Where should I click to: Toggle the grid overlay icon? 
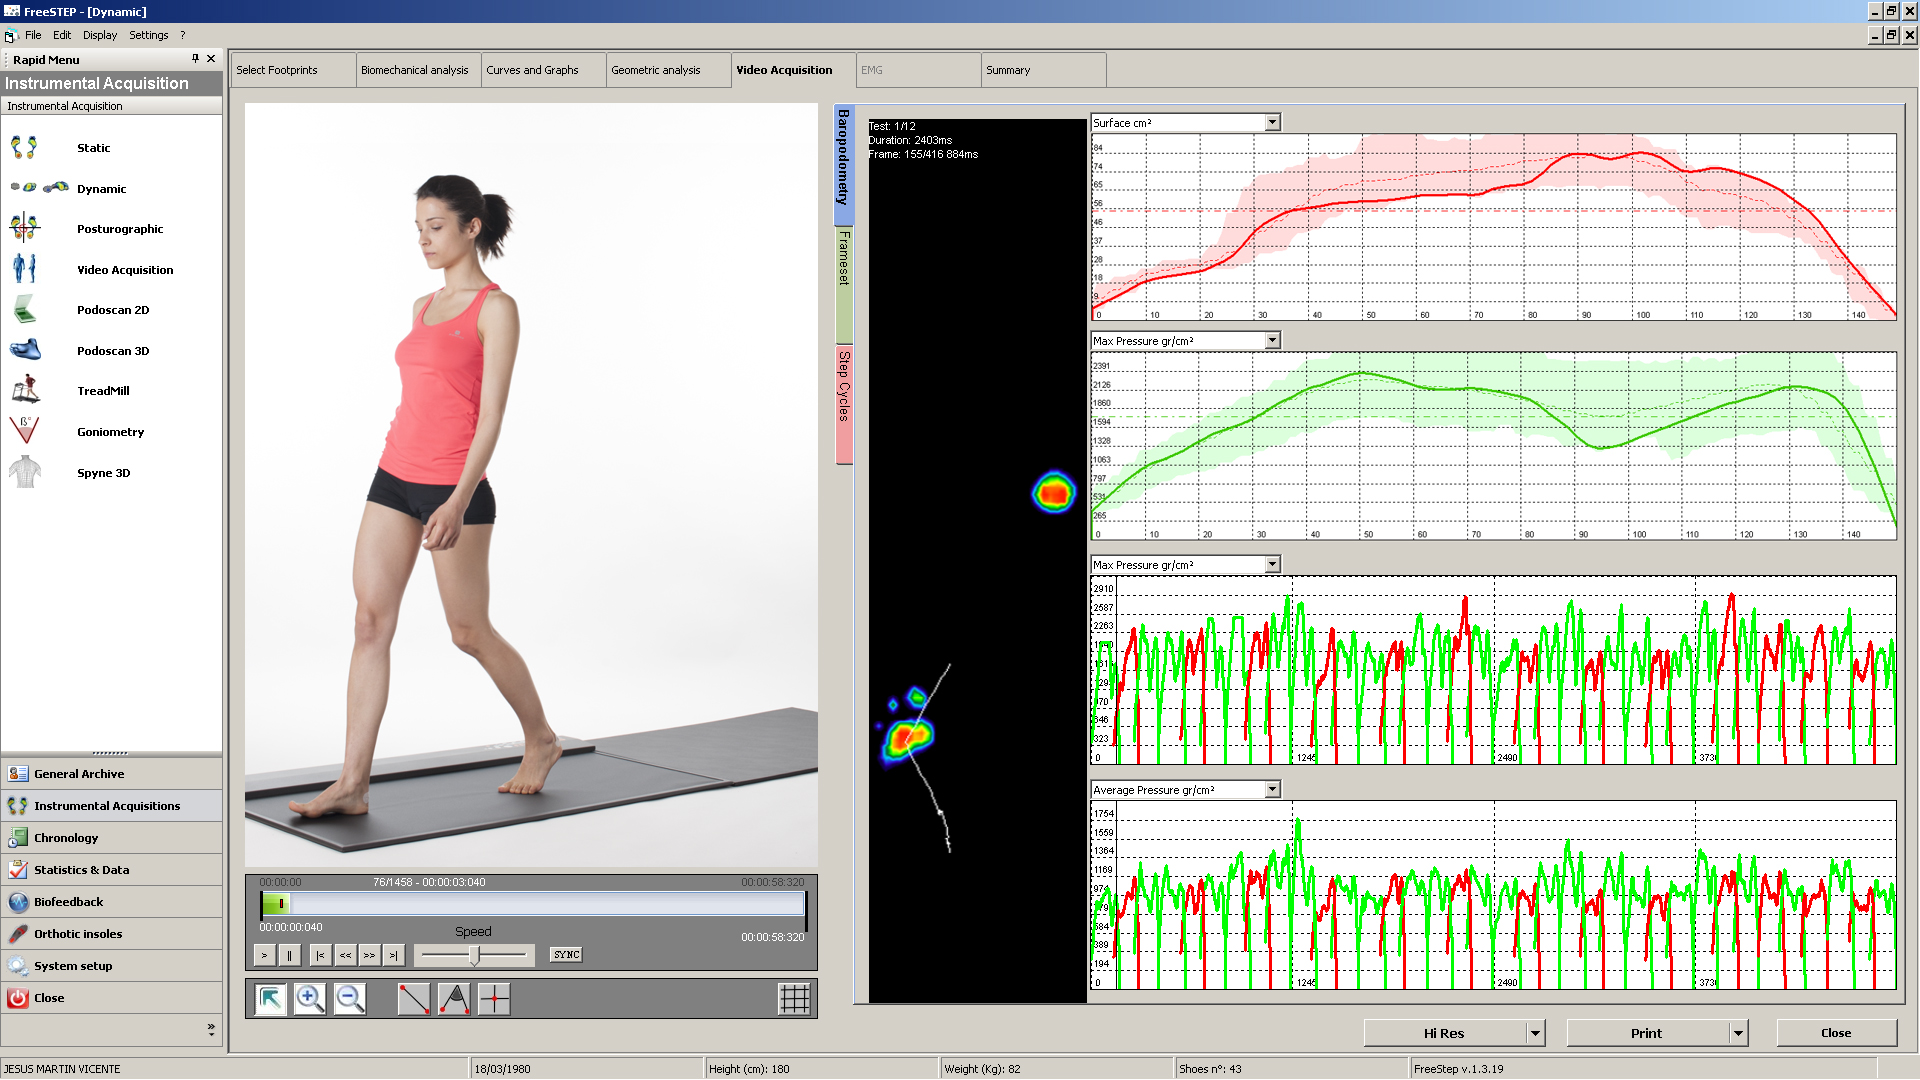794,999
